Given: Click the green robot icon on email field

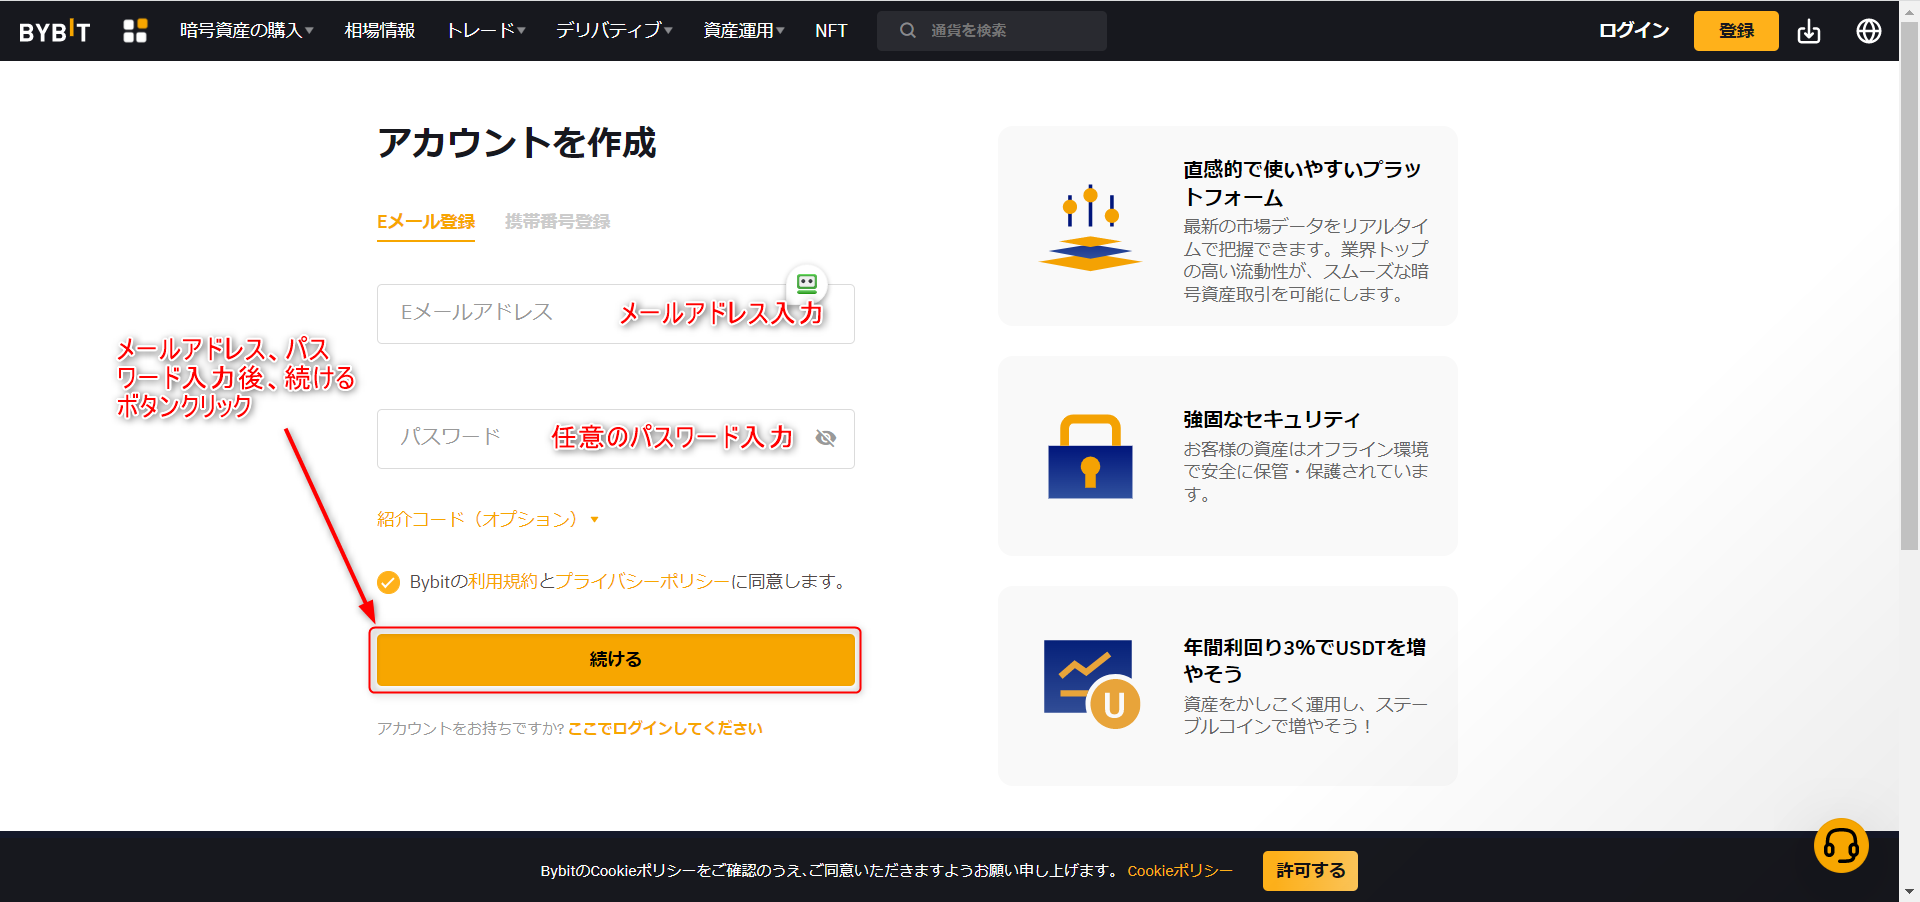Looking at the screenshot, I should coord(807,284).
